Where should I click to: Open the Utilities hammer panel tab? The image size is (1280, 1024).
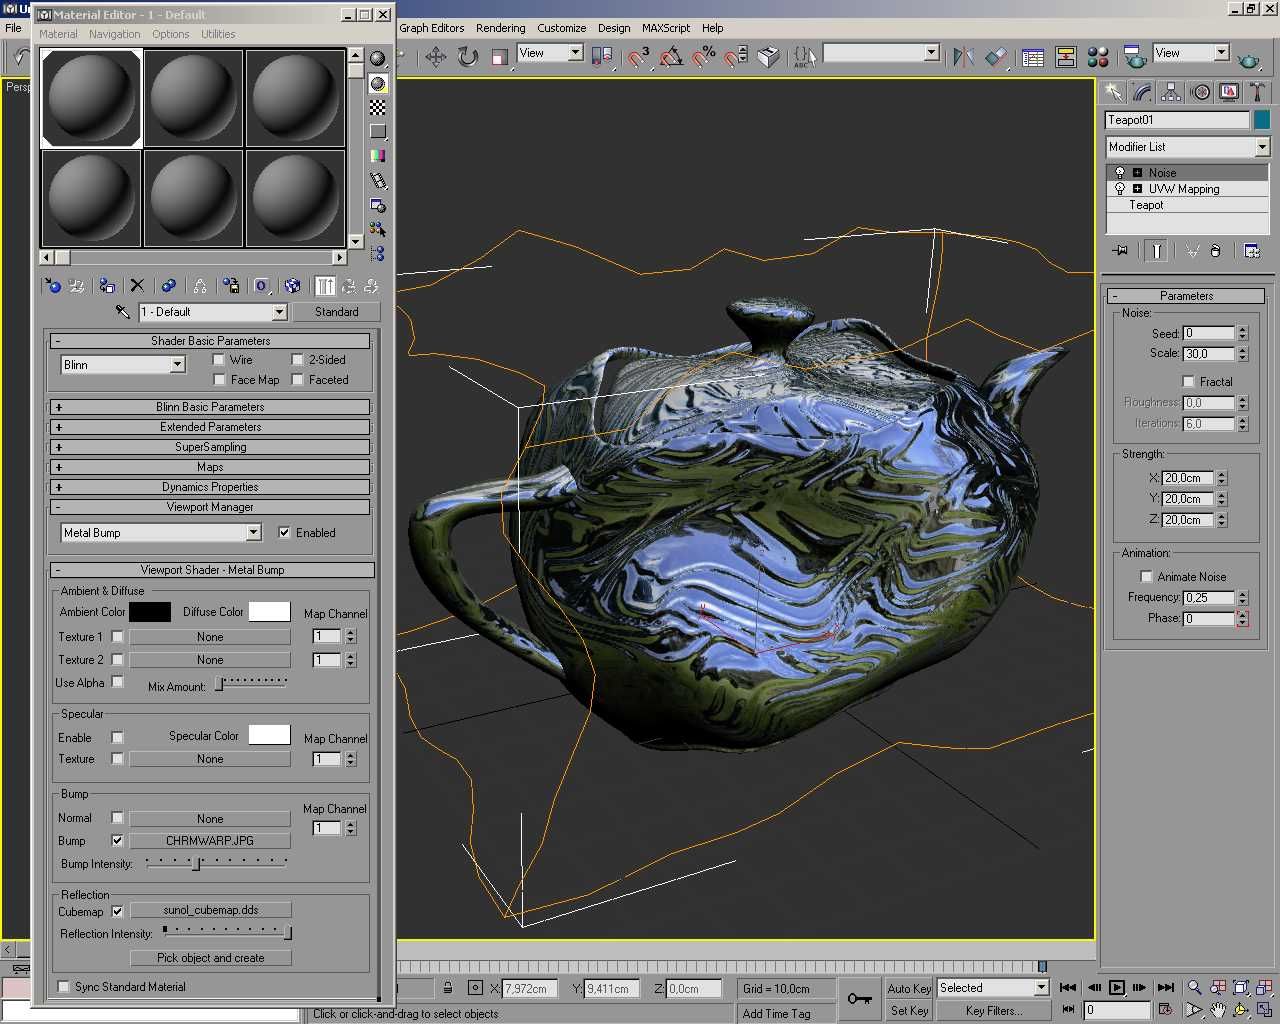click(x=1258, y=92)
